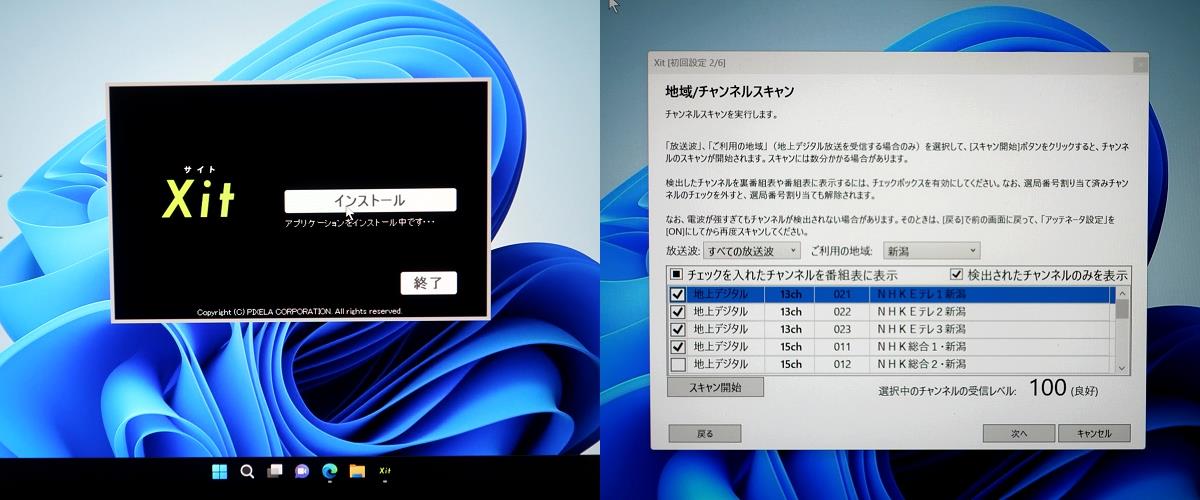The width and height of the screenshot is (1200, 500).
Task: Click the インストール button in Xit installer
Action: coord(370,200)
